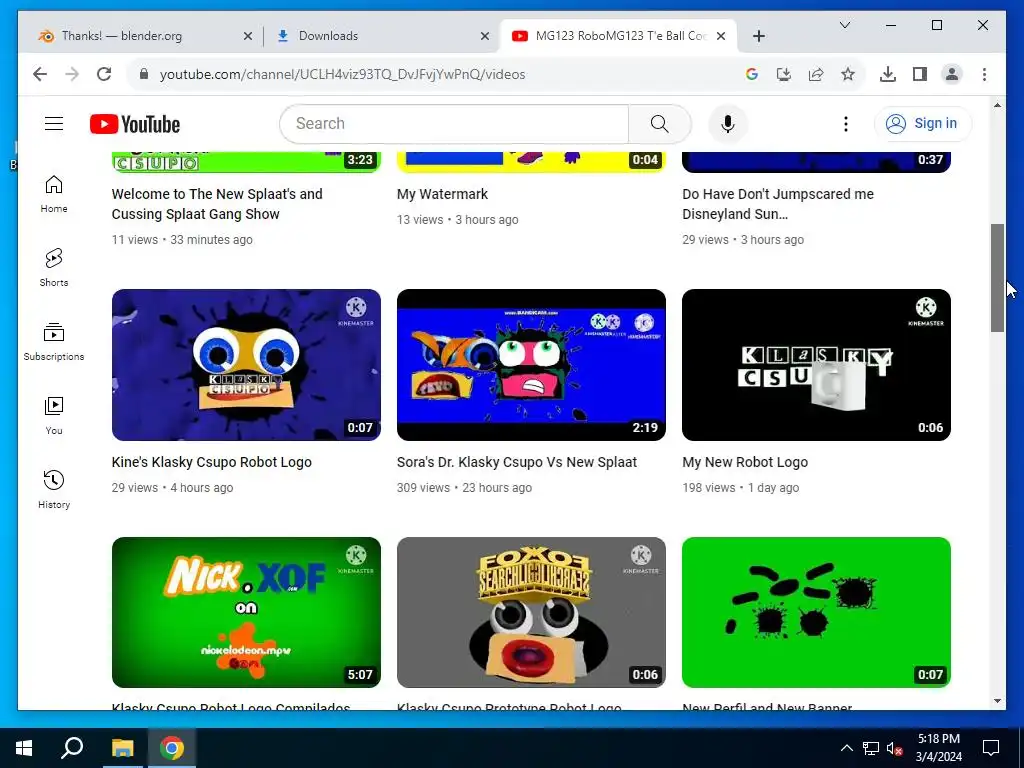Viewport: 1024px width, 768px height.
Task: Play the green splat 0:07 thumbnail
Action: tap(816, 612)
